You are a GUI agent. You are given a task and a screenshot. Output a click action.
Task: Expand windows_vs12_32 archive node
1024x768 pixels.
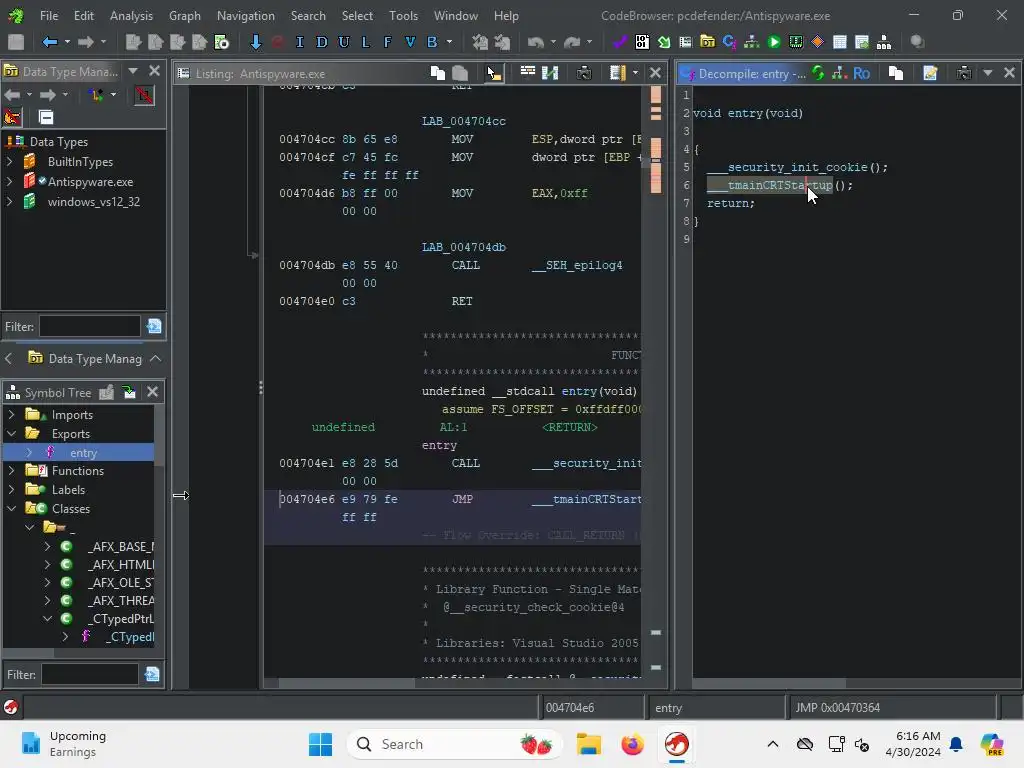9,202
